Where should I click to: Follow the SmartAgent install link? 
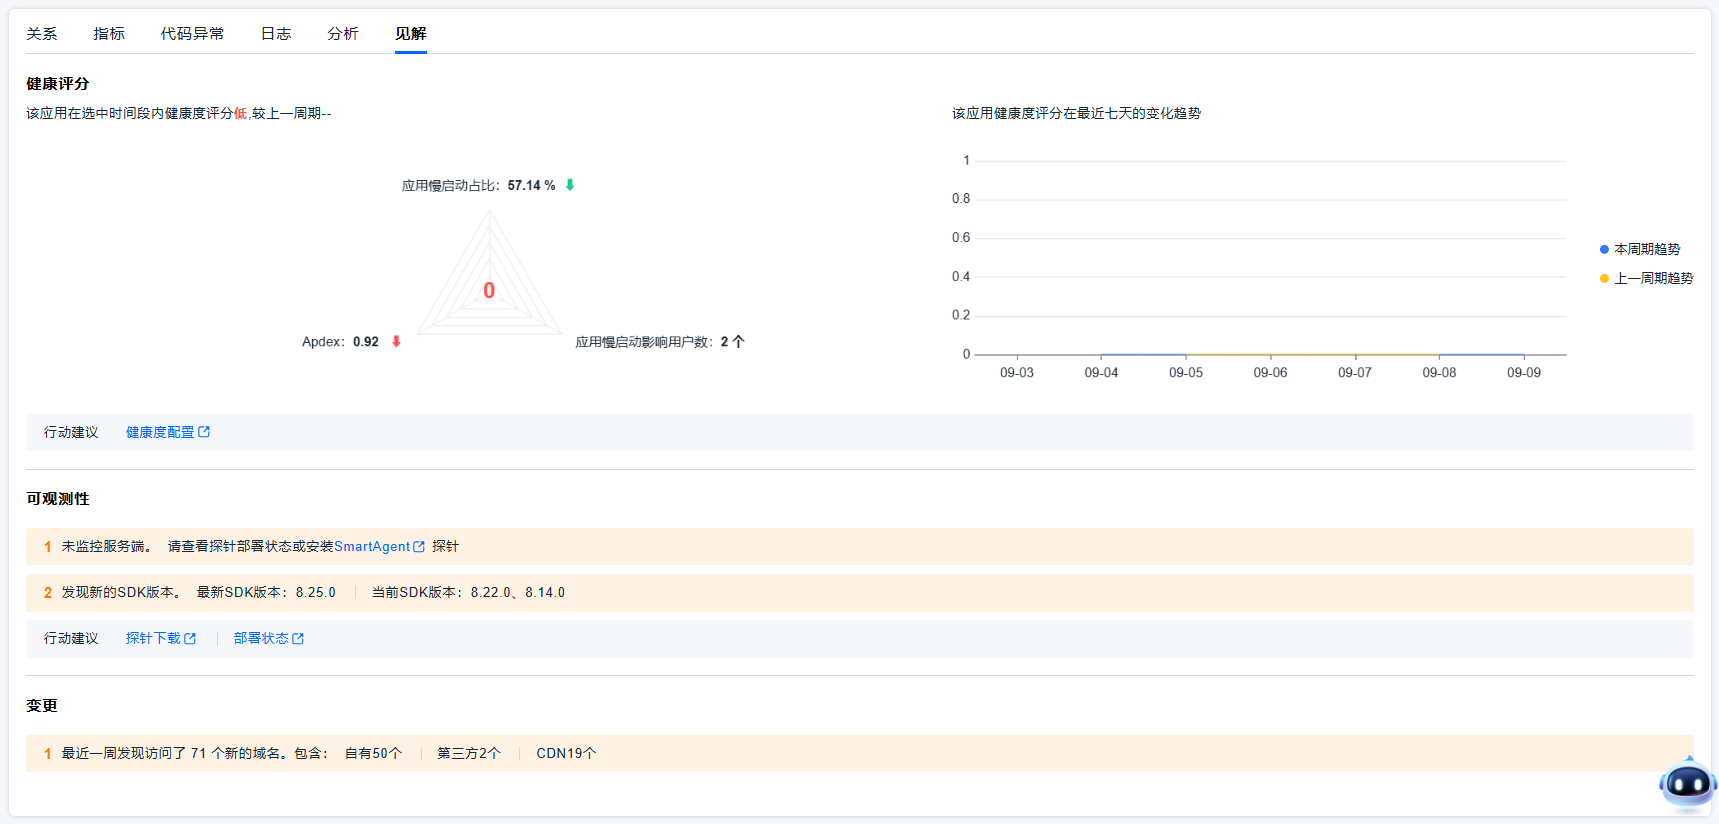(372, 547)
